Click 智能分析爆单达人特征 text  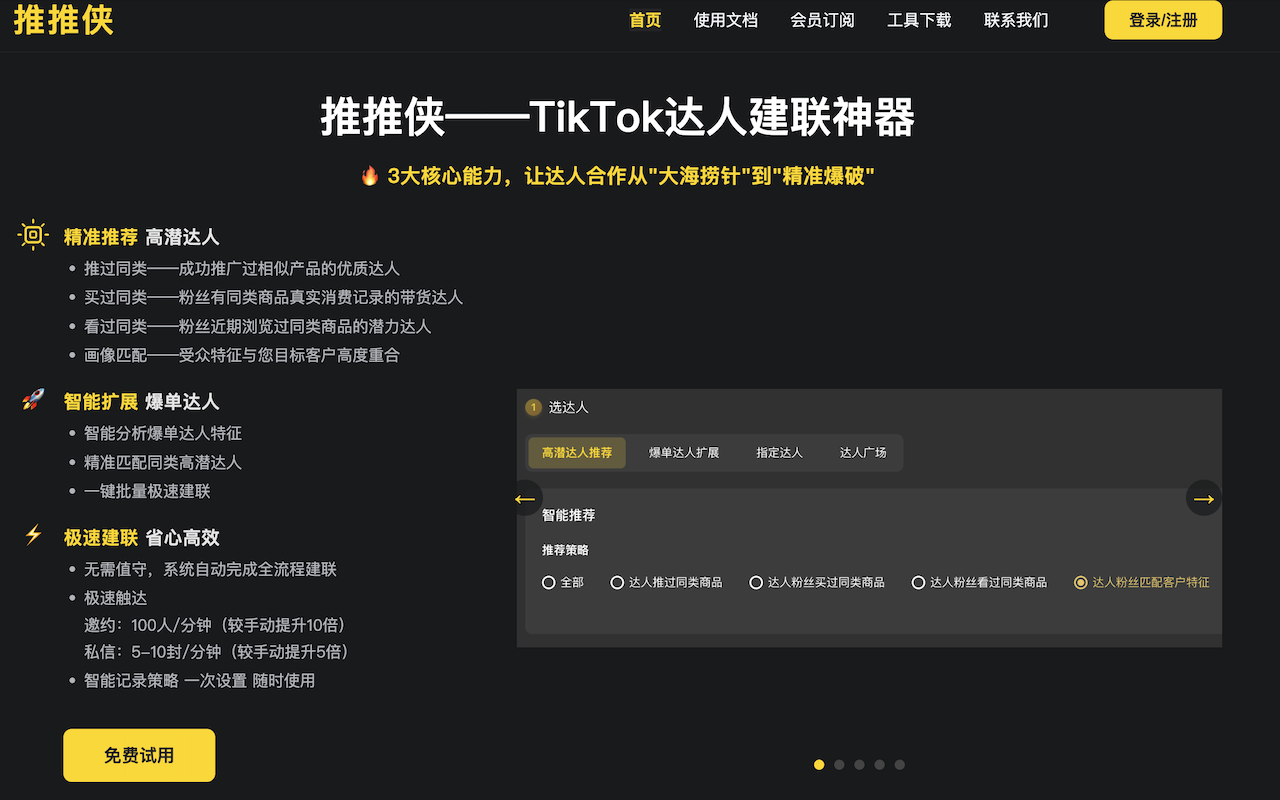(163, 434)
